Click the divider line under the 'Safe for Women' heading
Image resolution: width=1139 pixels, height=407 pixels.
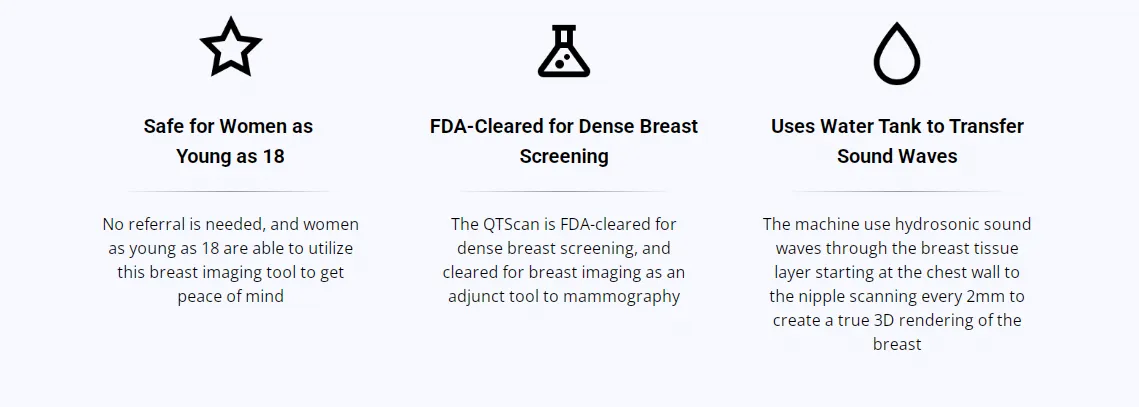pyautogui.click(x=229, y=191)
